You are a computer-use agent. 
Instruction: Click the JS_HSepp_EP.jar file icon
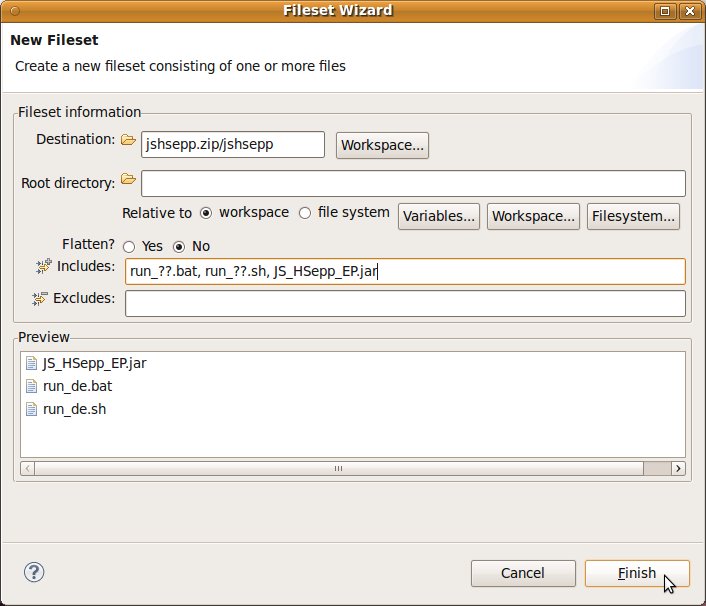[31, 363]
